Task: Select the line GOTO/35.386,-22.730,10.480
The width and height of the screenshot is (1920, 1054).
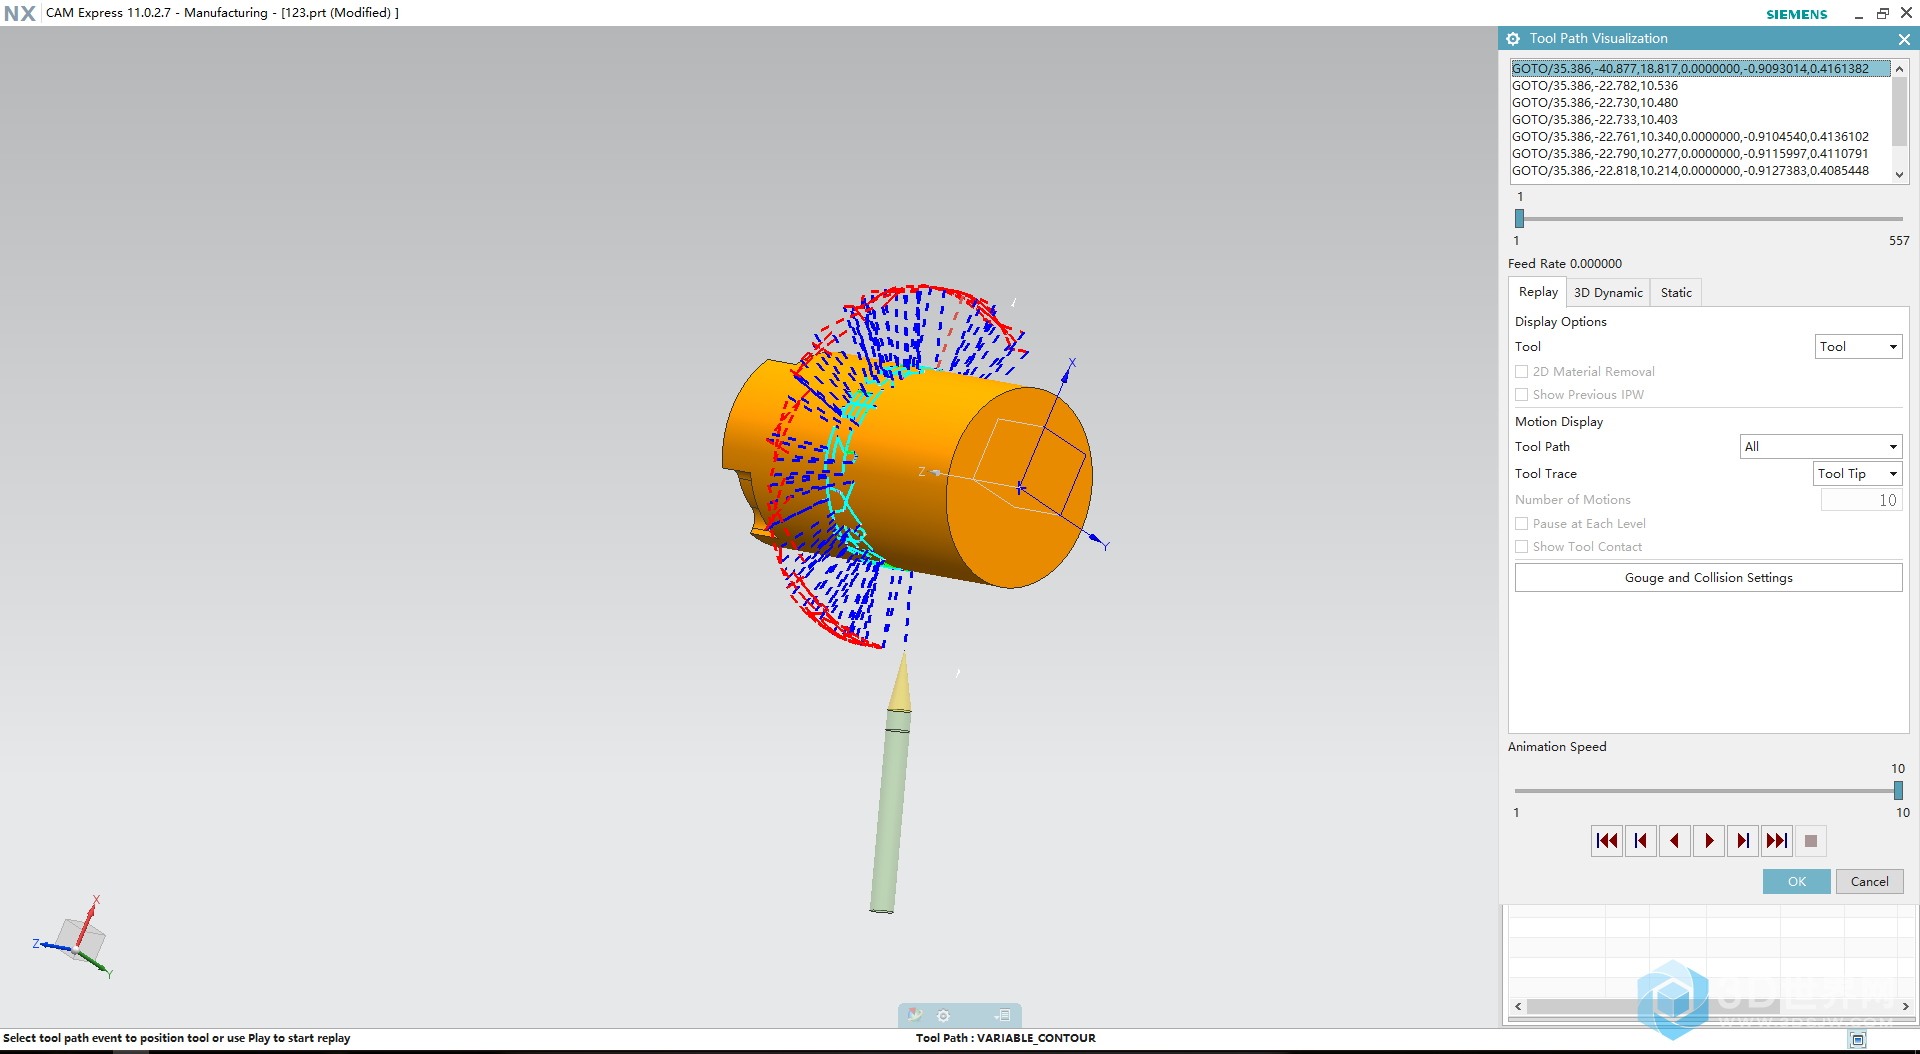Action: pos(1700,103)
